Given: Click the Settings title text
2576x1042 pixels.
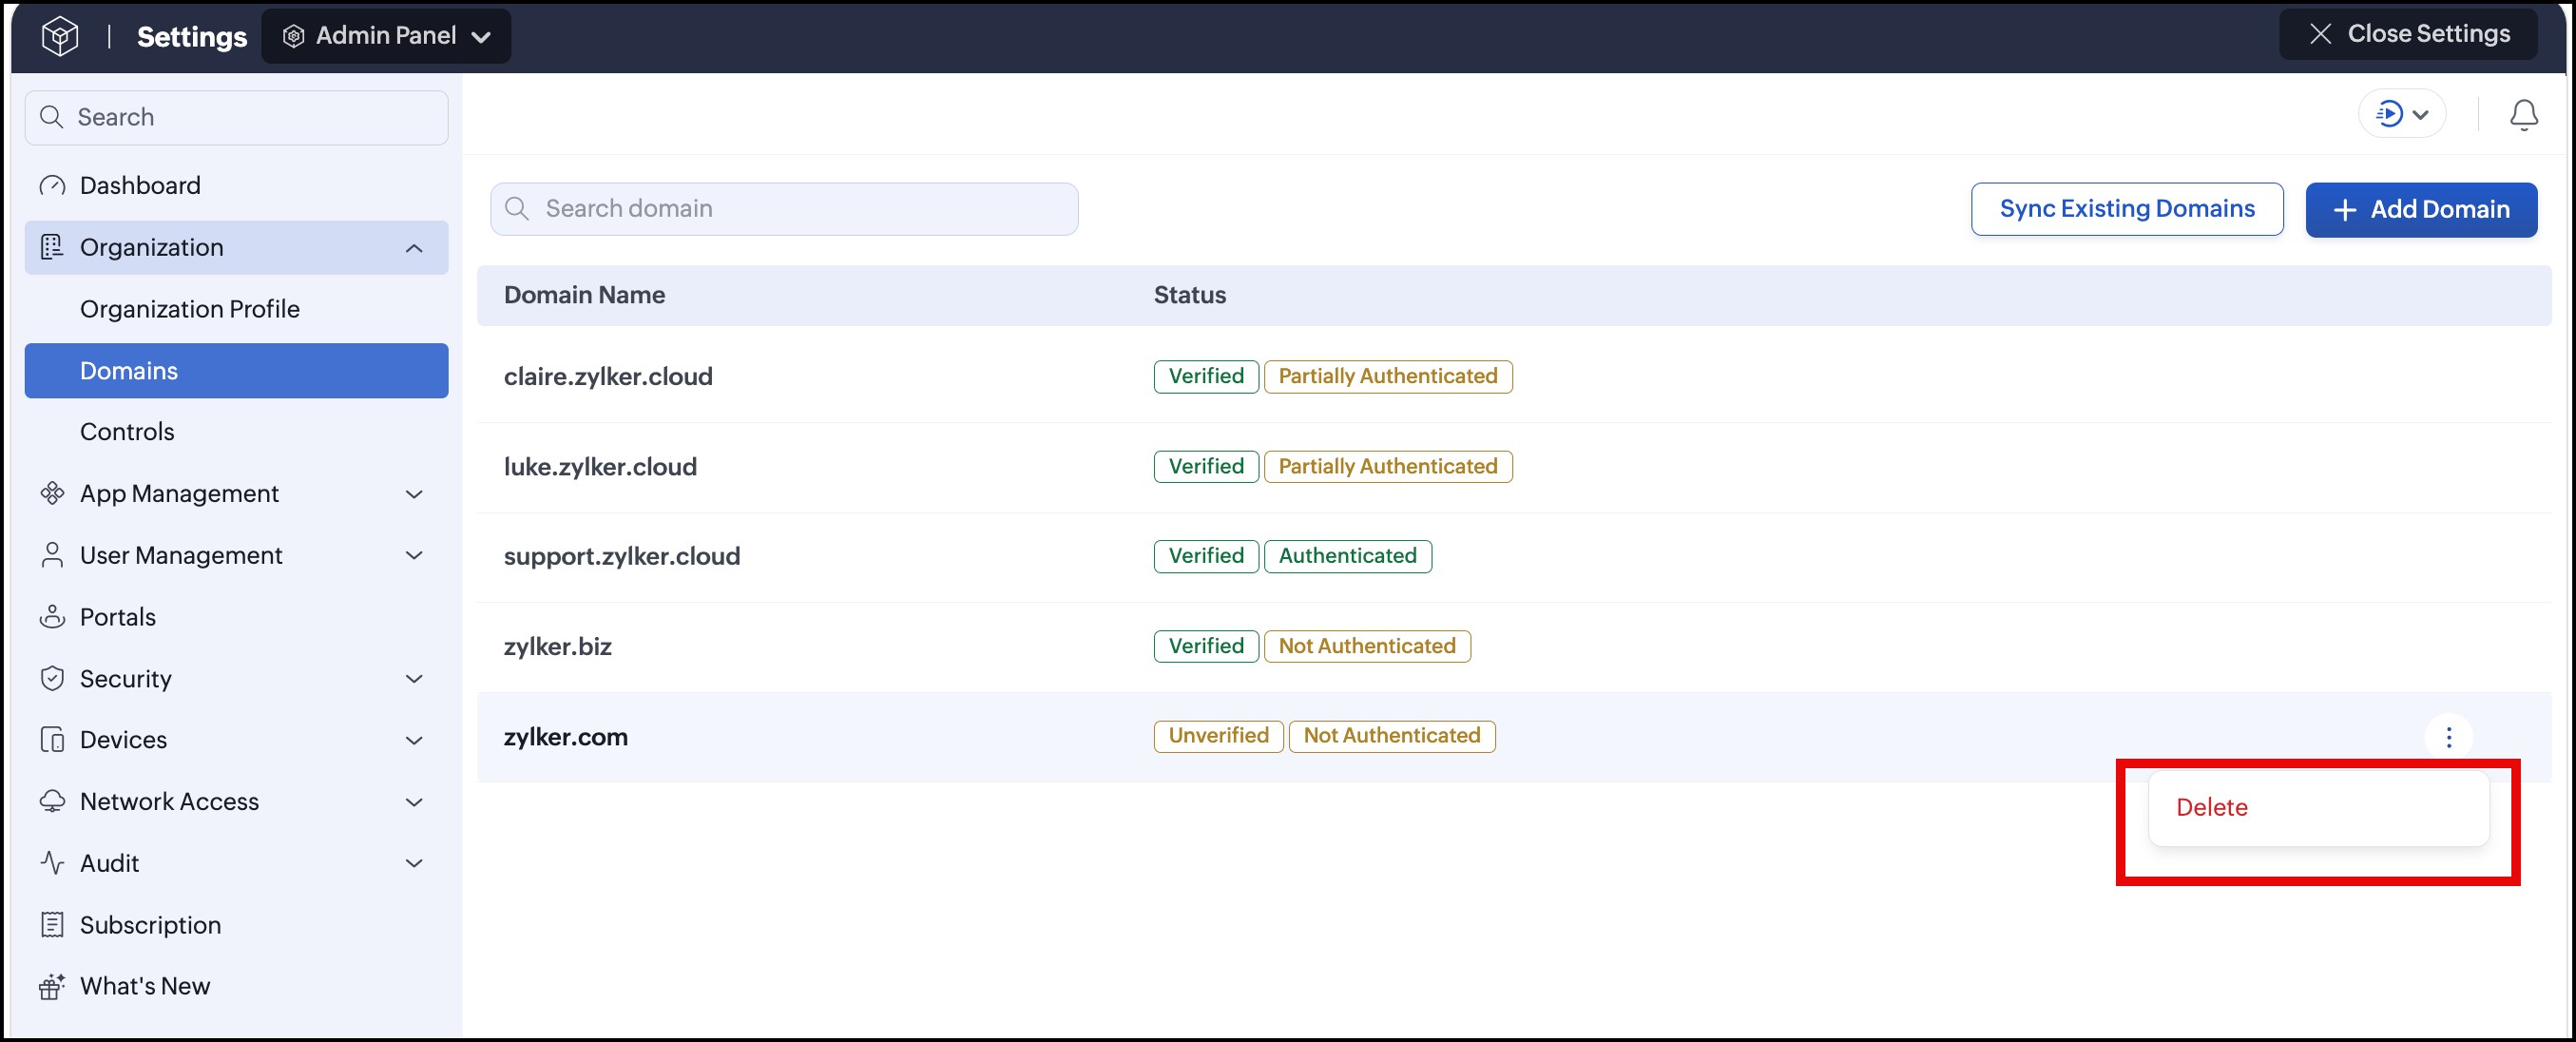Looking at the screenshot, I should 192,37.
